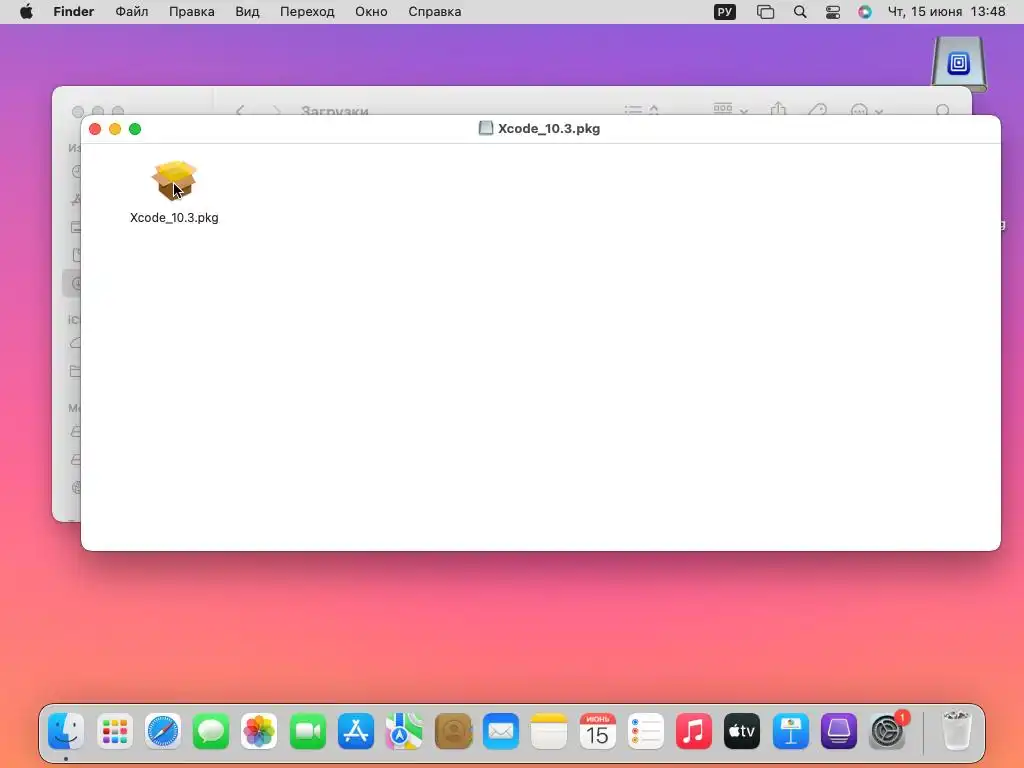Open Notes from the Dock
This screenshot has width=1024, height=768.
click(x=549, y=731)
